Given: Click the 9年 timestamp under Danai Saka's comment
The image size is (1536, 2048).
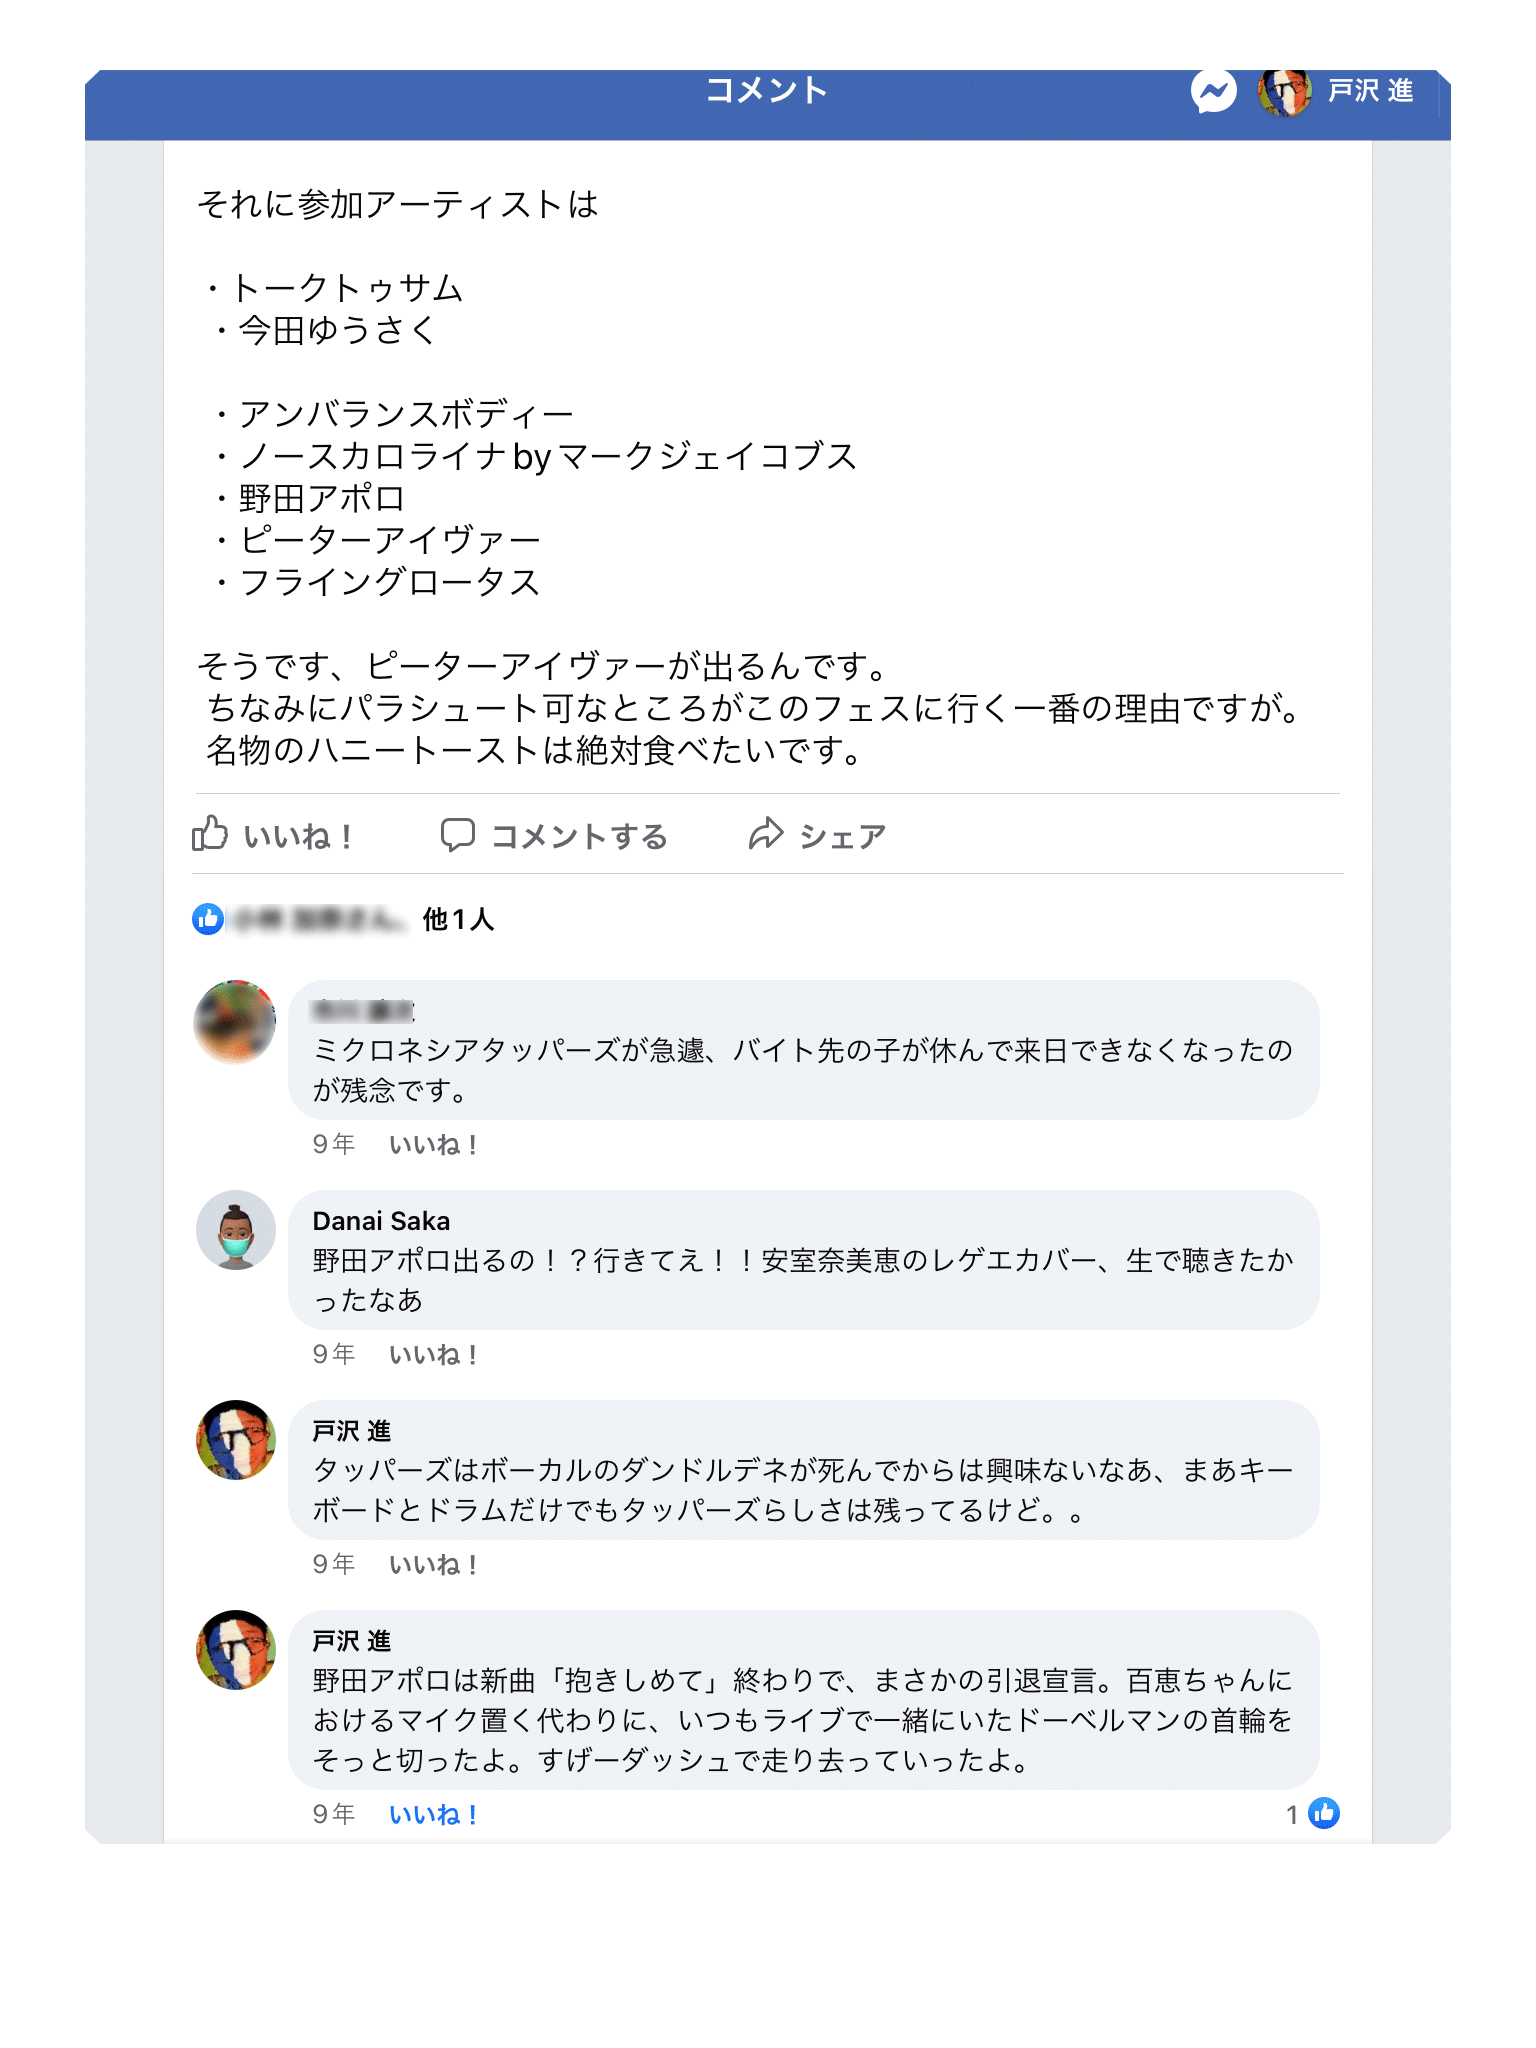Looking at the screenshot, I should [333, 1354].
